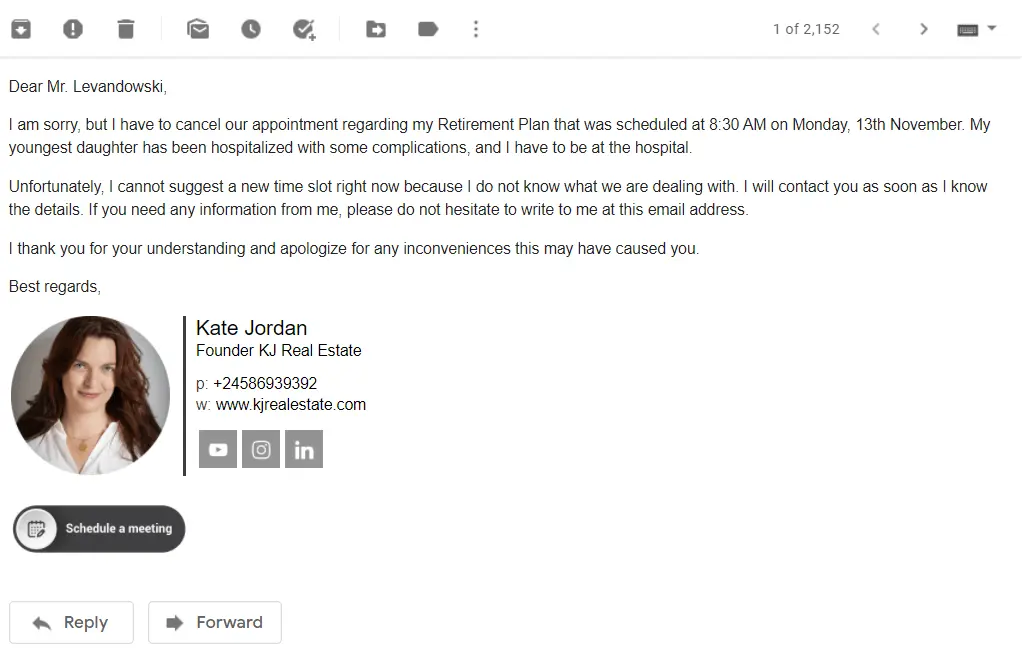The width and height of the screenshot is (1022, 653).
Task: Open Kate Jordan's LinkedIn page
Action: [304, 449]
